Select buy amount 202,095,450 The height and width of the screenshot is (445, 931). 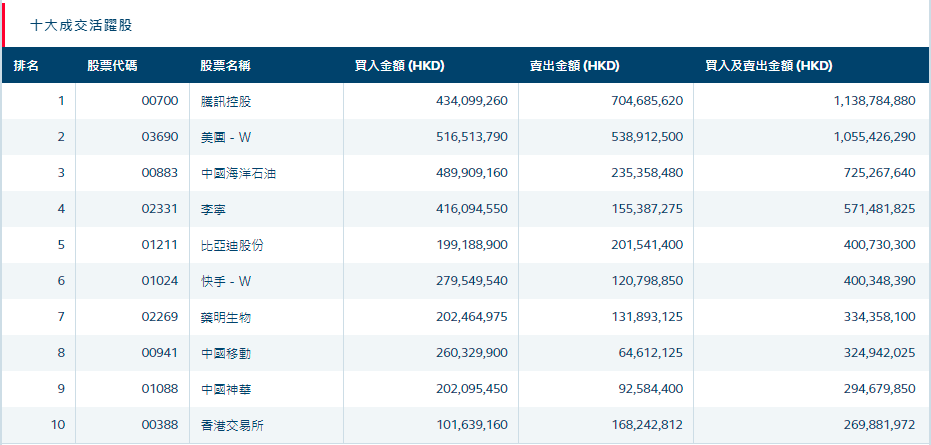pyautogui.click(x=472, y=389)
